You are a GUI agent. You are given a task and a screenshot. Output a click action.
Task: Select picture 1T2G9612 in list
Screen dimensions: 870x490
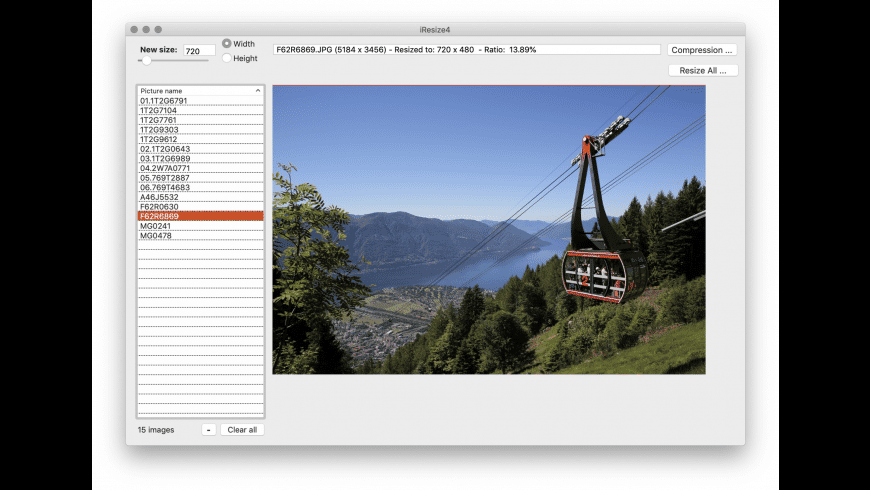pyautogui.click(x=200, y=139)
